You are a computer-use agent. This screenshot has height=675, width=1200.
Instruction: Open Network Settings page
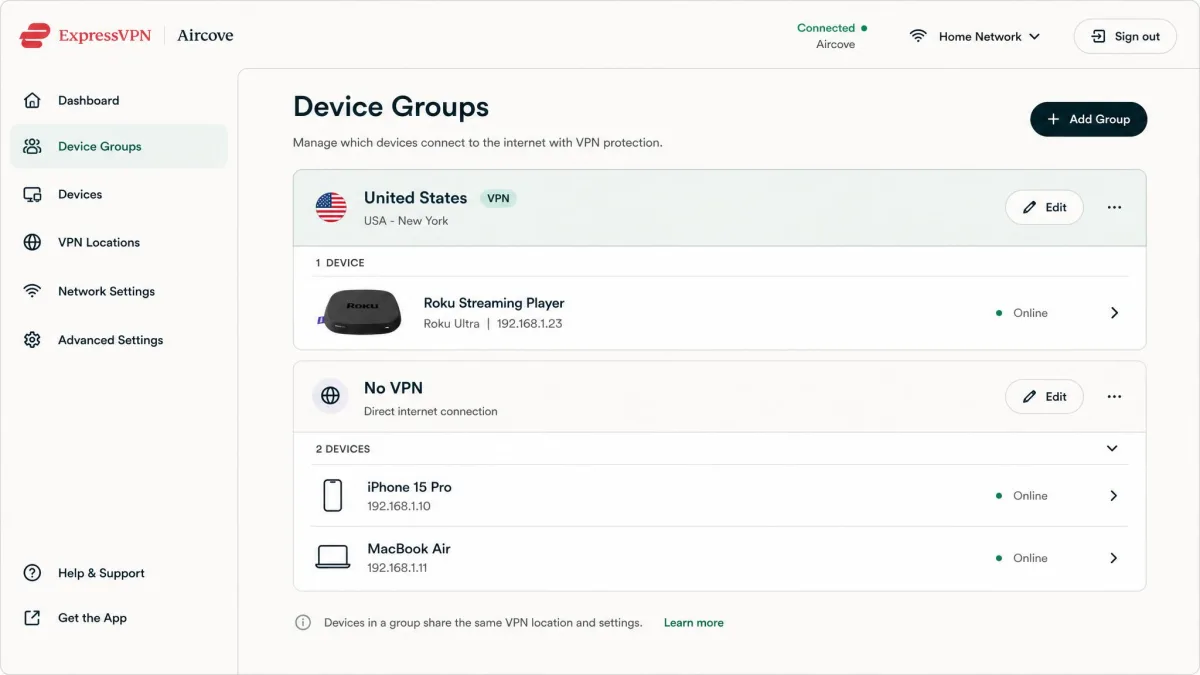(119, 291)
